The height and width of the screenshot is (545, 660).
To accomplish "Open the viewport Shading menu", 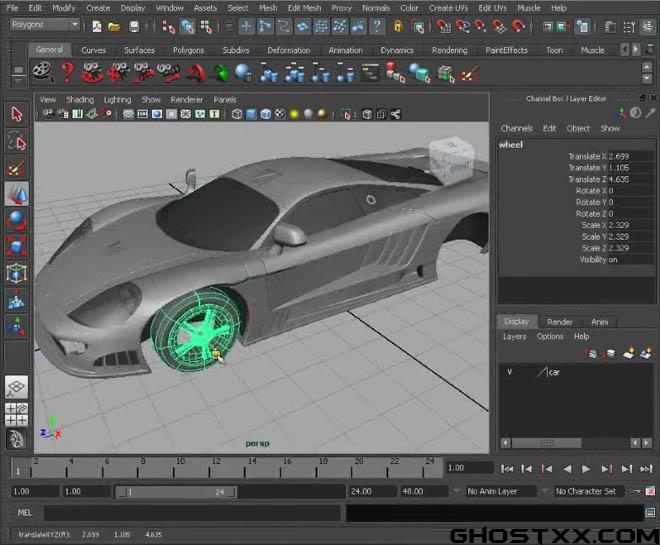I will tap(80, 100).
